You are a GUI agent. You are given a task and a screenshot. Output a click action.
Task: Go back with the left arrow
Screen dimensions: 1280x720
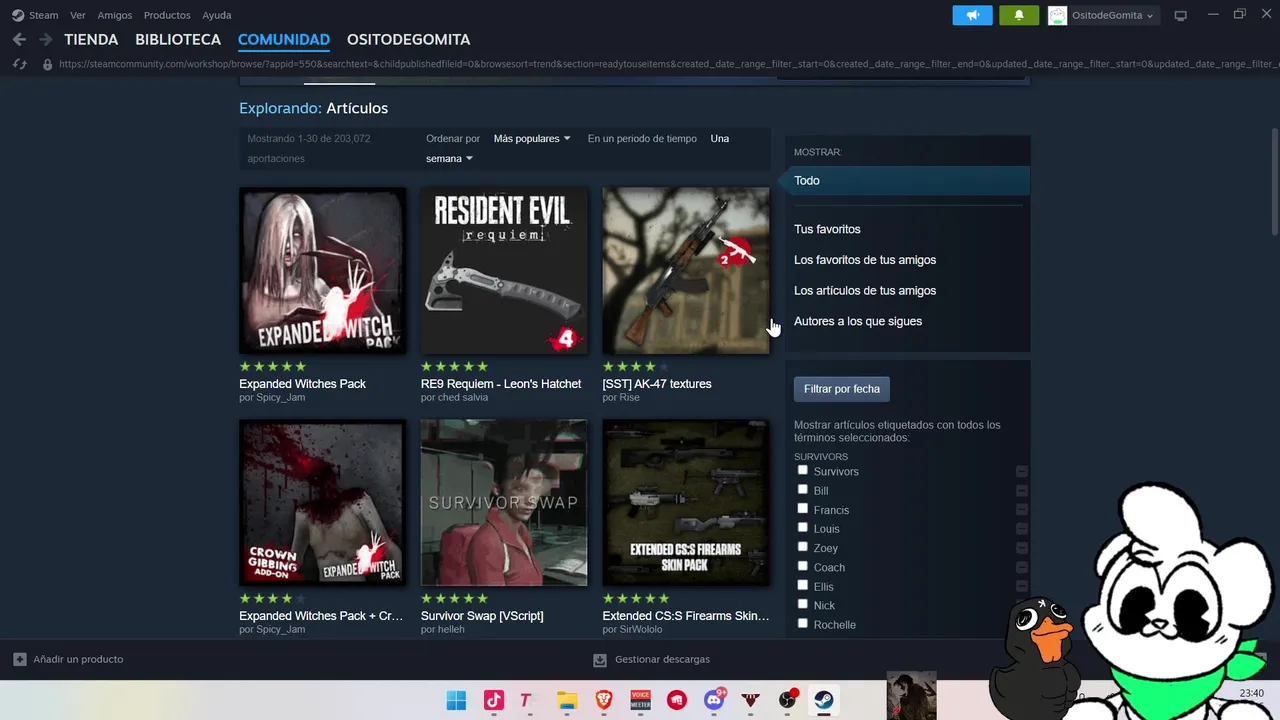click(19, 40)
